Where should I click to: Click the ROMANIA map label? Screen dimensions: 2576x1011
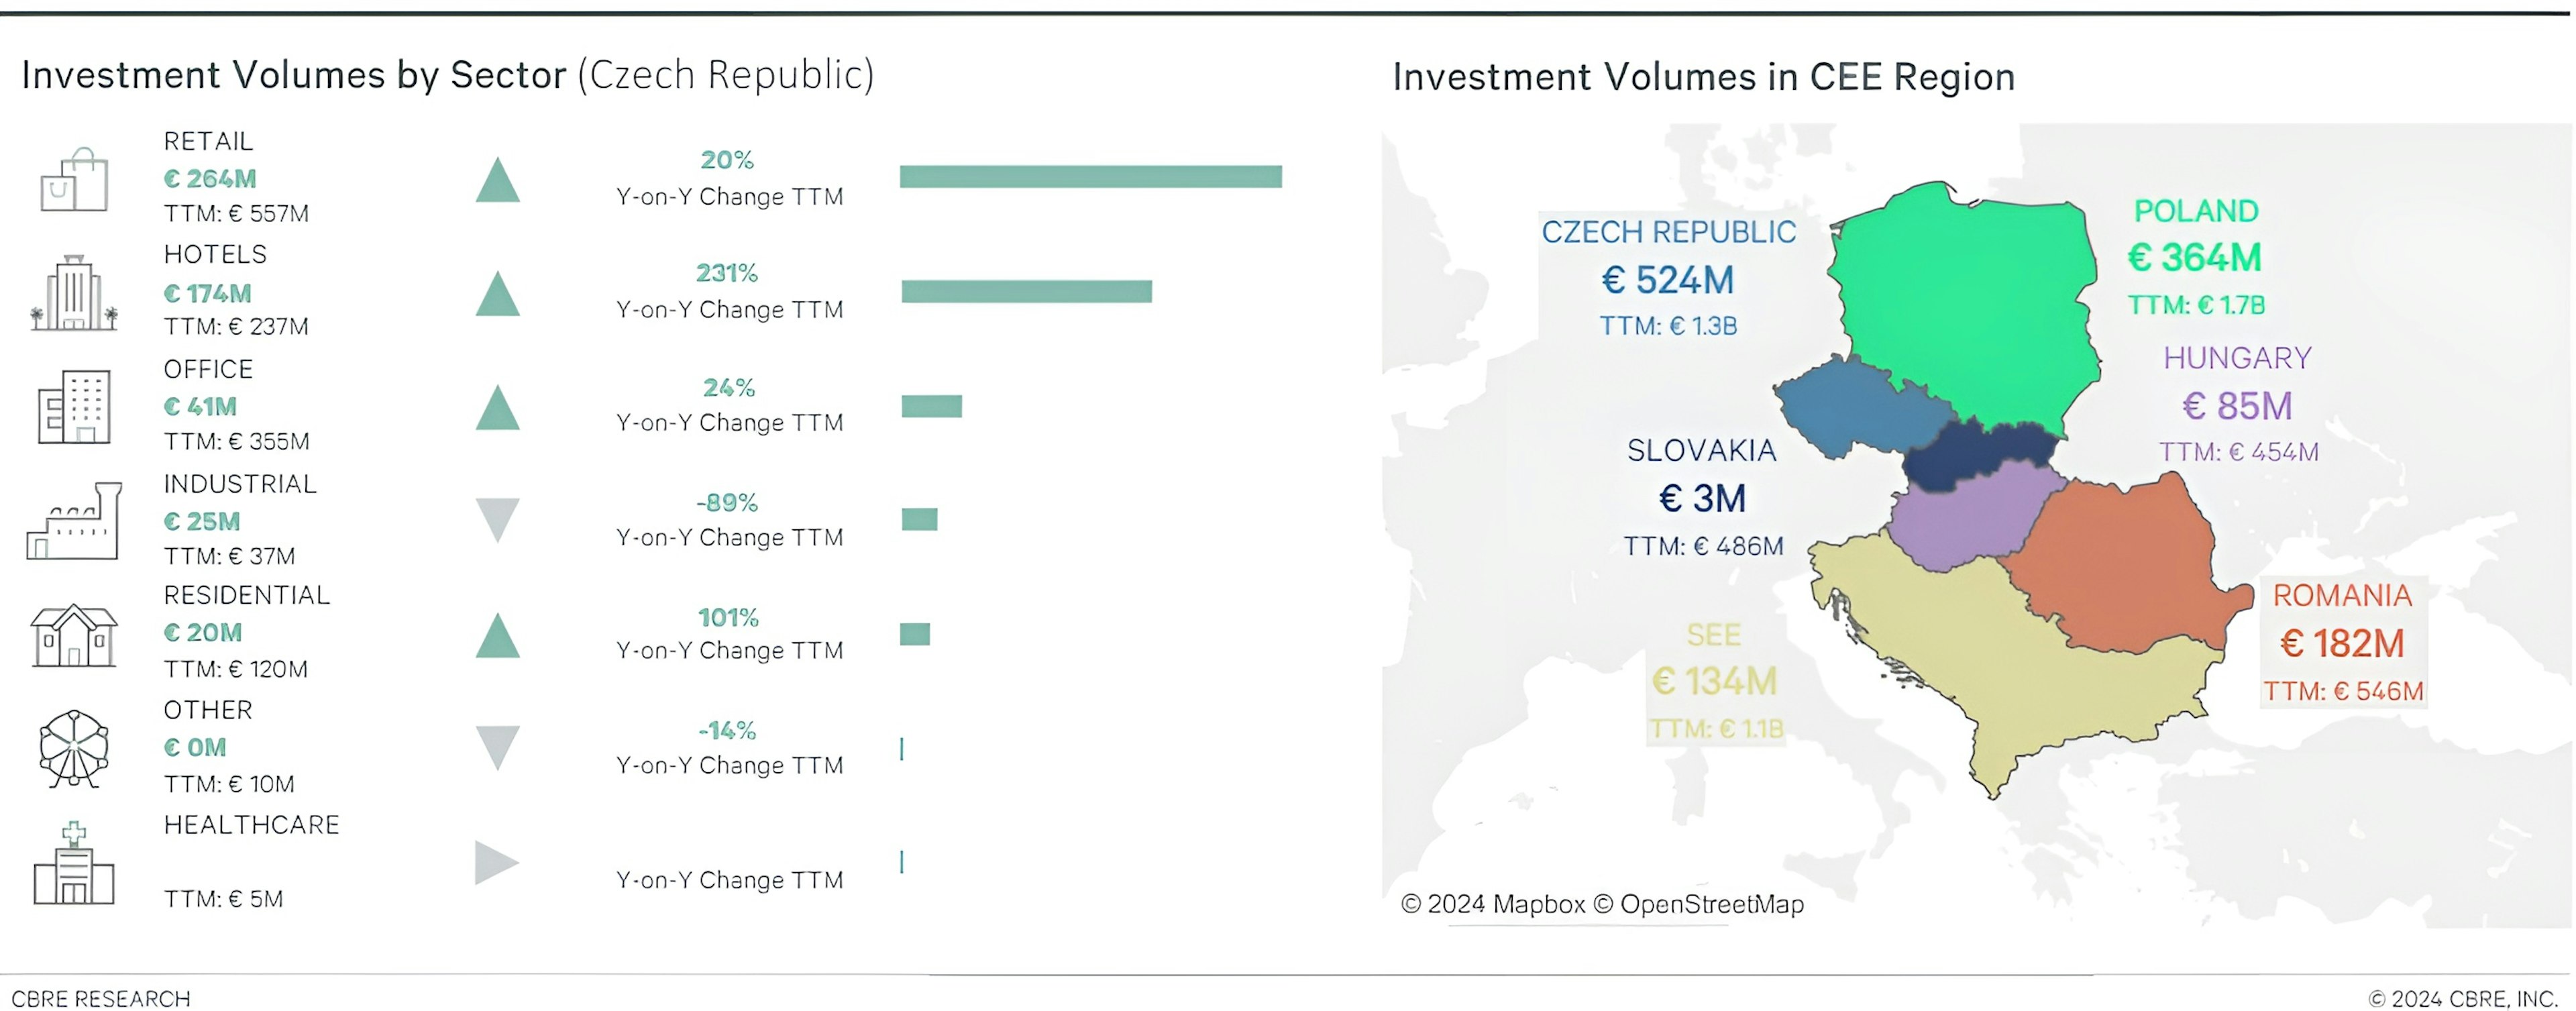pos(2342,596)
